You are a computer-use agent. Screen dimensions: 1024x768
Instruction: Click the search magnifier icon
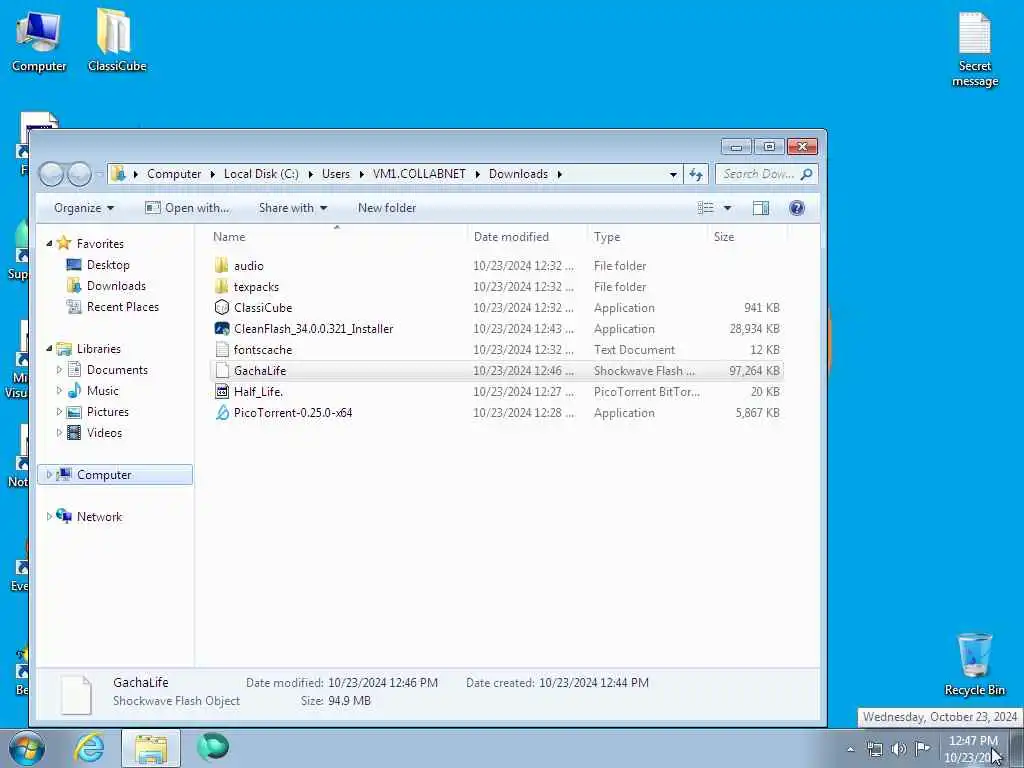(x=807, y=174)
